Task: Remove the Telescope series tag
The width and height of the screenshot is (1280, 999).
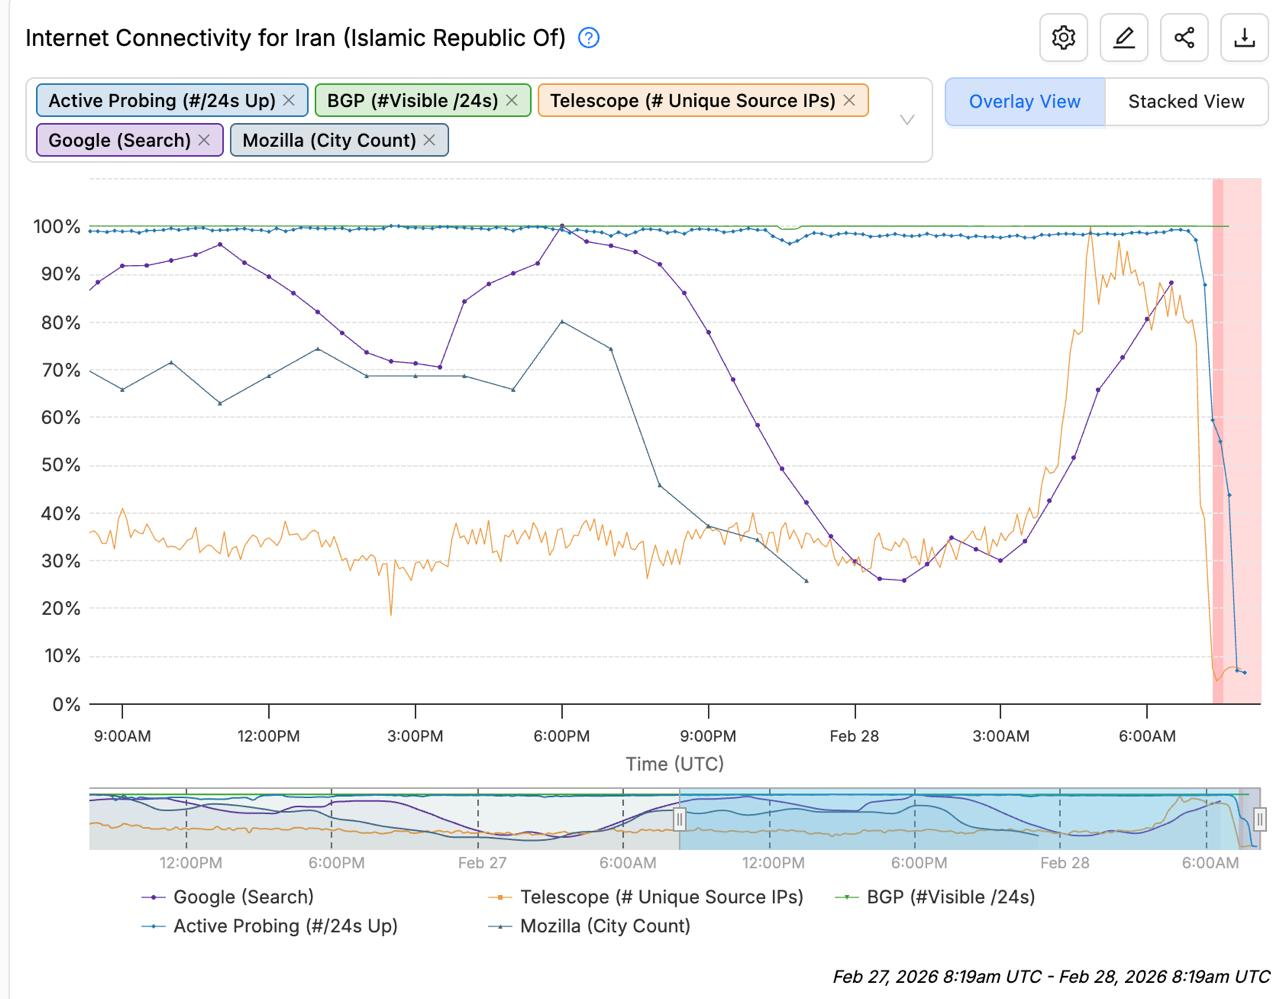Action: tap(849, 100)
